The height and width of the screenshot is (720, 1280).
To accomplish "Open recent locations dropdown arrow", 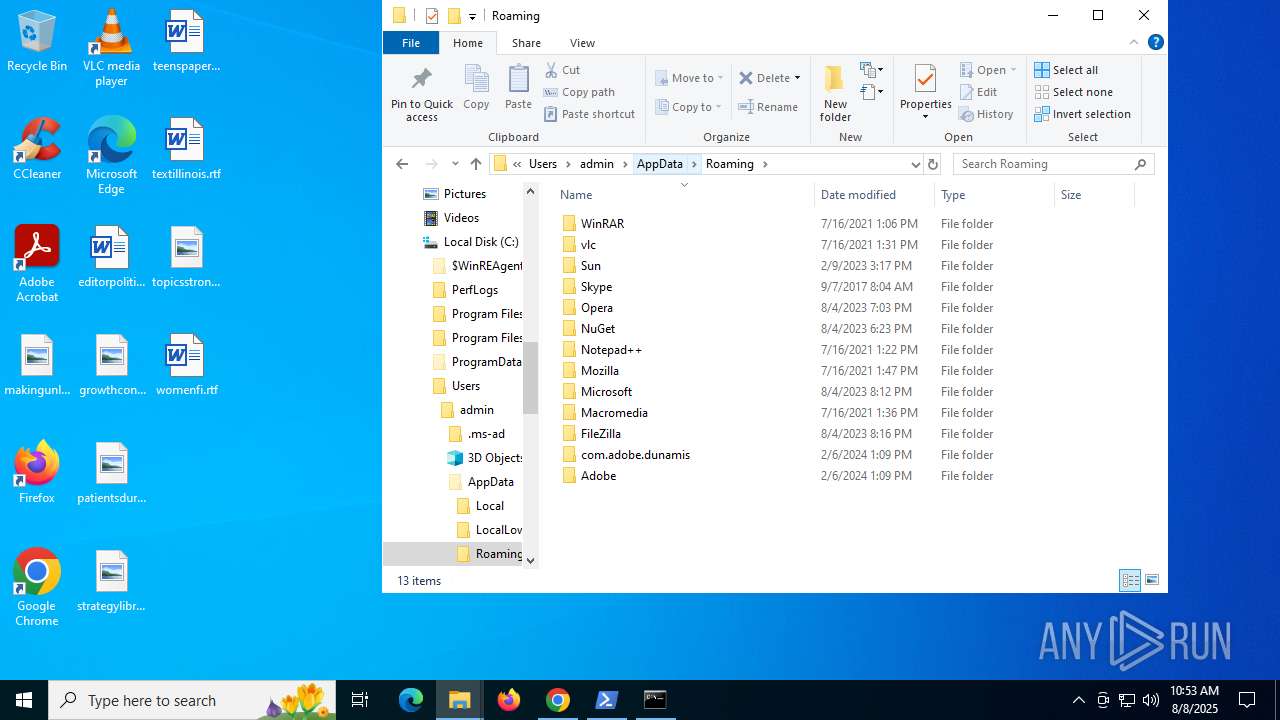I will 455,164.
